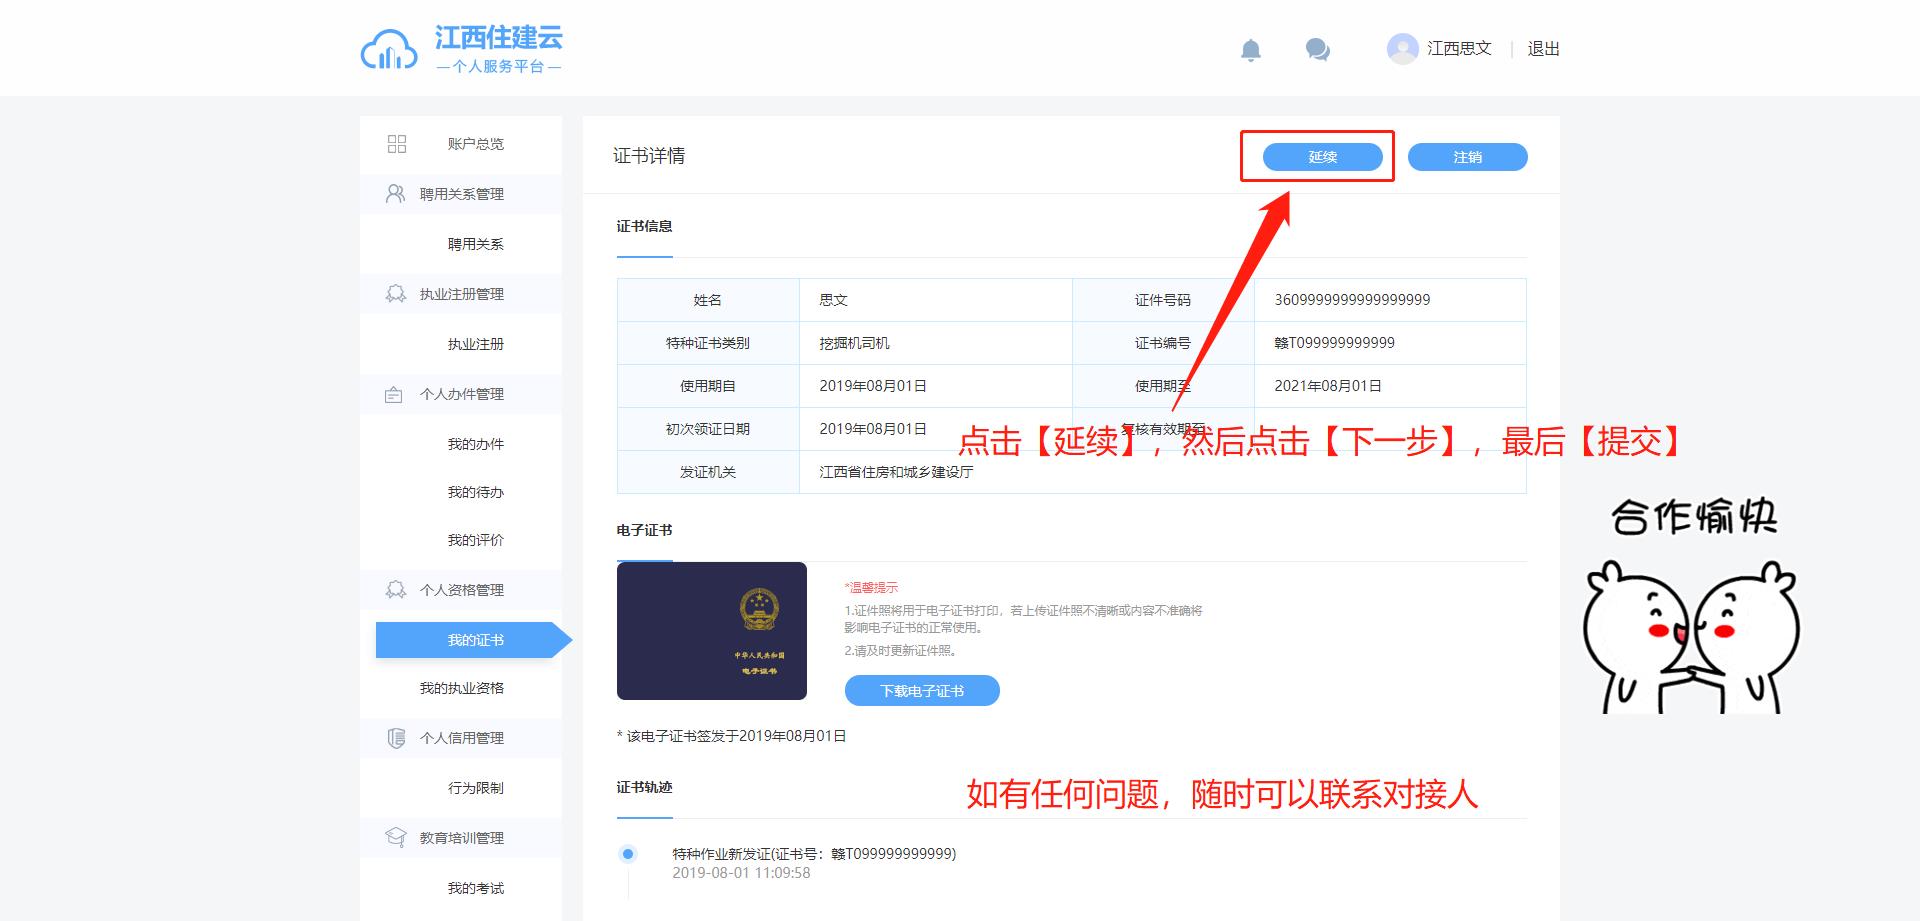This screenshot has width=1920, height=921.
Task: Open 行为限制 menu item
Action: pyautogui.click(x=475, y=788)
